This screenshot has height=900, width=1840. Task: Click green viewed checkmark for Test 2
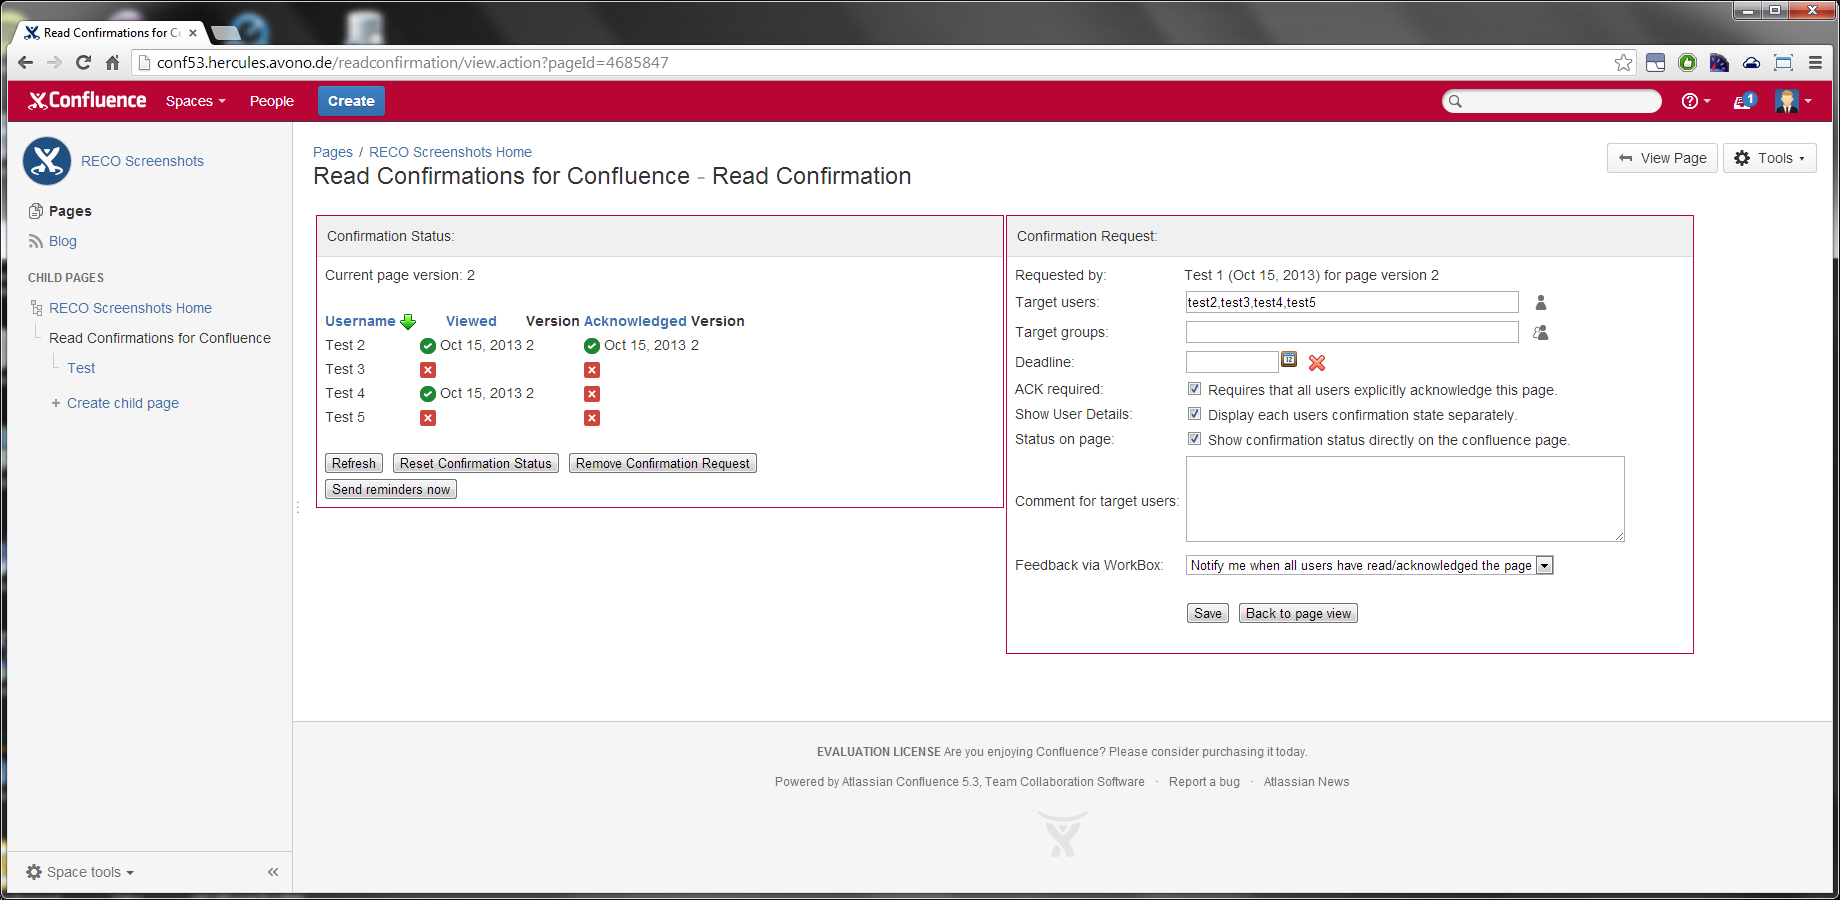[428, 346]
